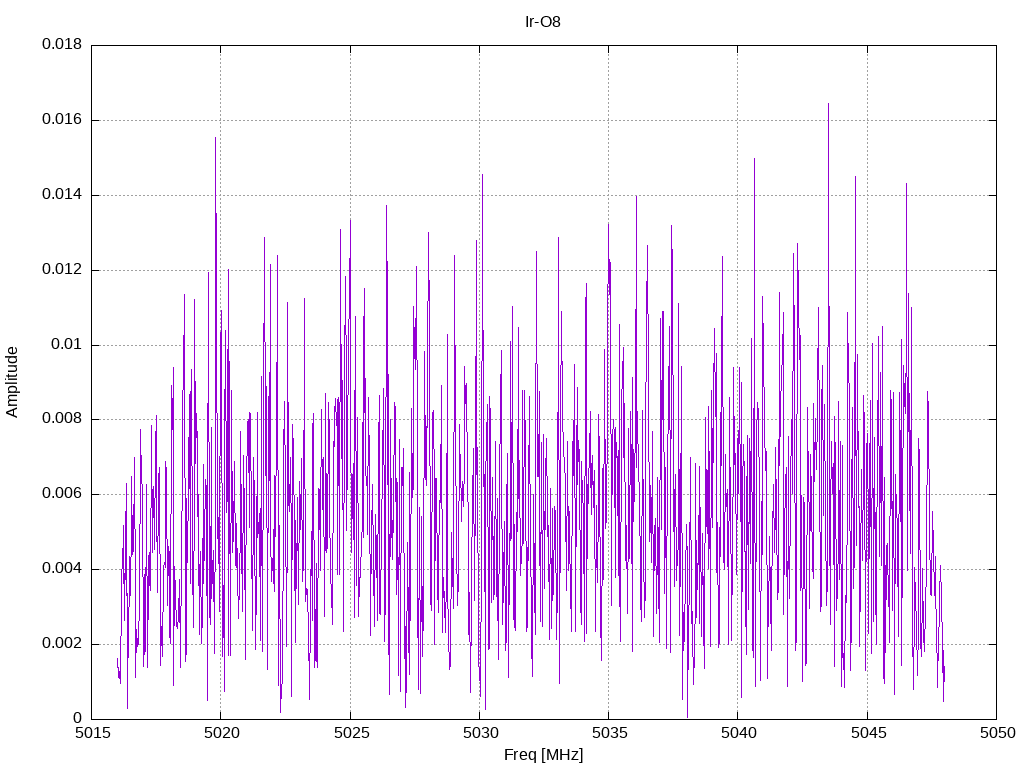Click x-axis tick label 5045
The image size is (1024, 768).
click(x=868, y=733)
